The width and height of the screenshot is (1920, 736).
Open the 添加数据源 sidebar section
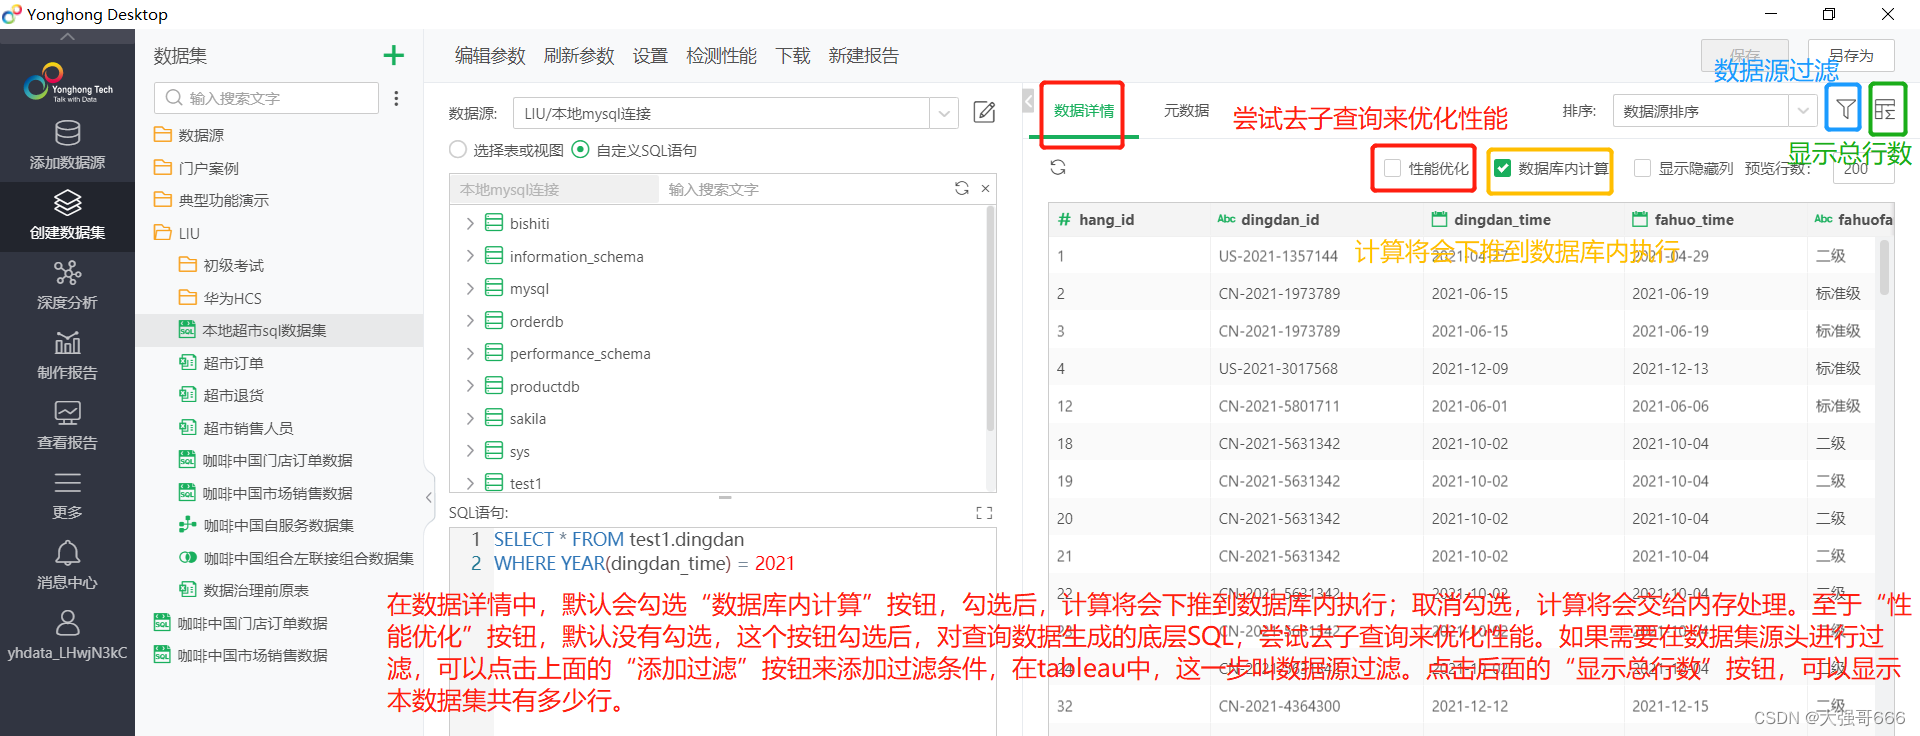point(67,145)
